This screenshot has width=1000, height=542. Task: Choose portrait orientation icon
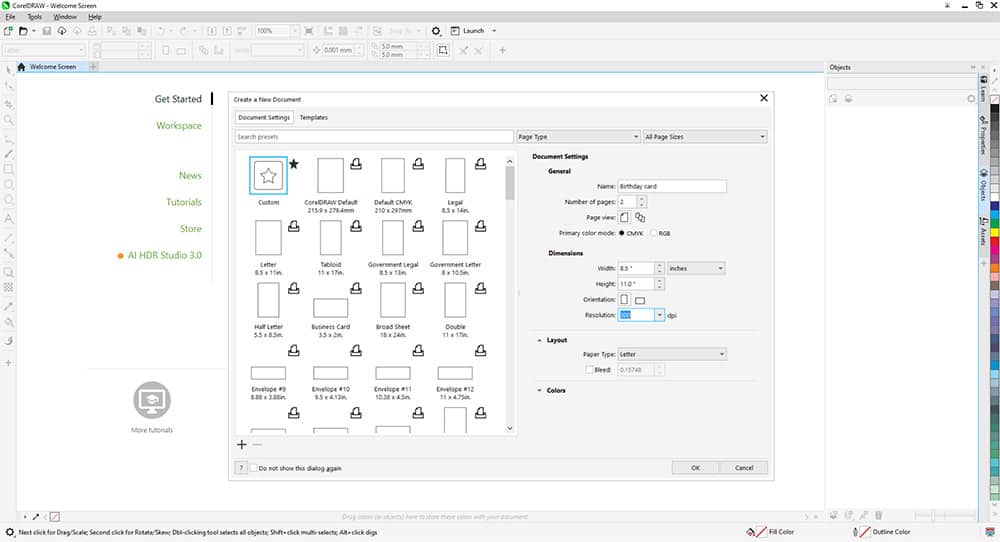624,299
